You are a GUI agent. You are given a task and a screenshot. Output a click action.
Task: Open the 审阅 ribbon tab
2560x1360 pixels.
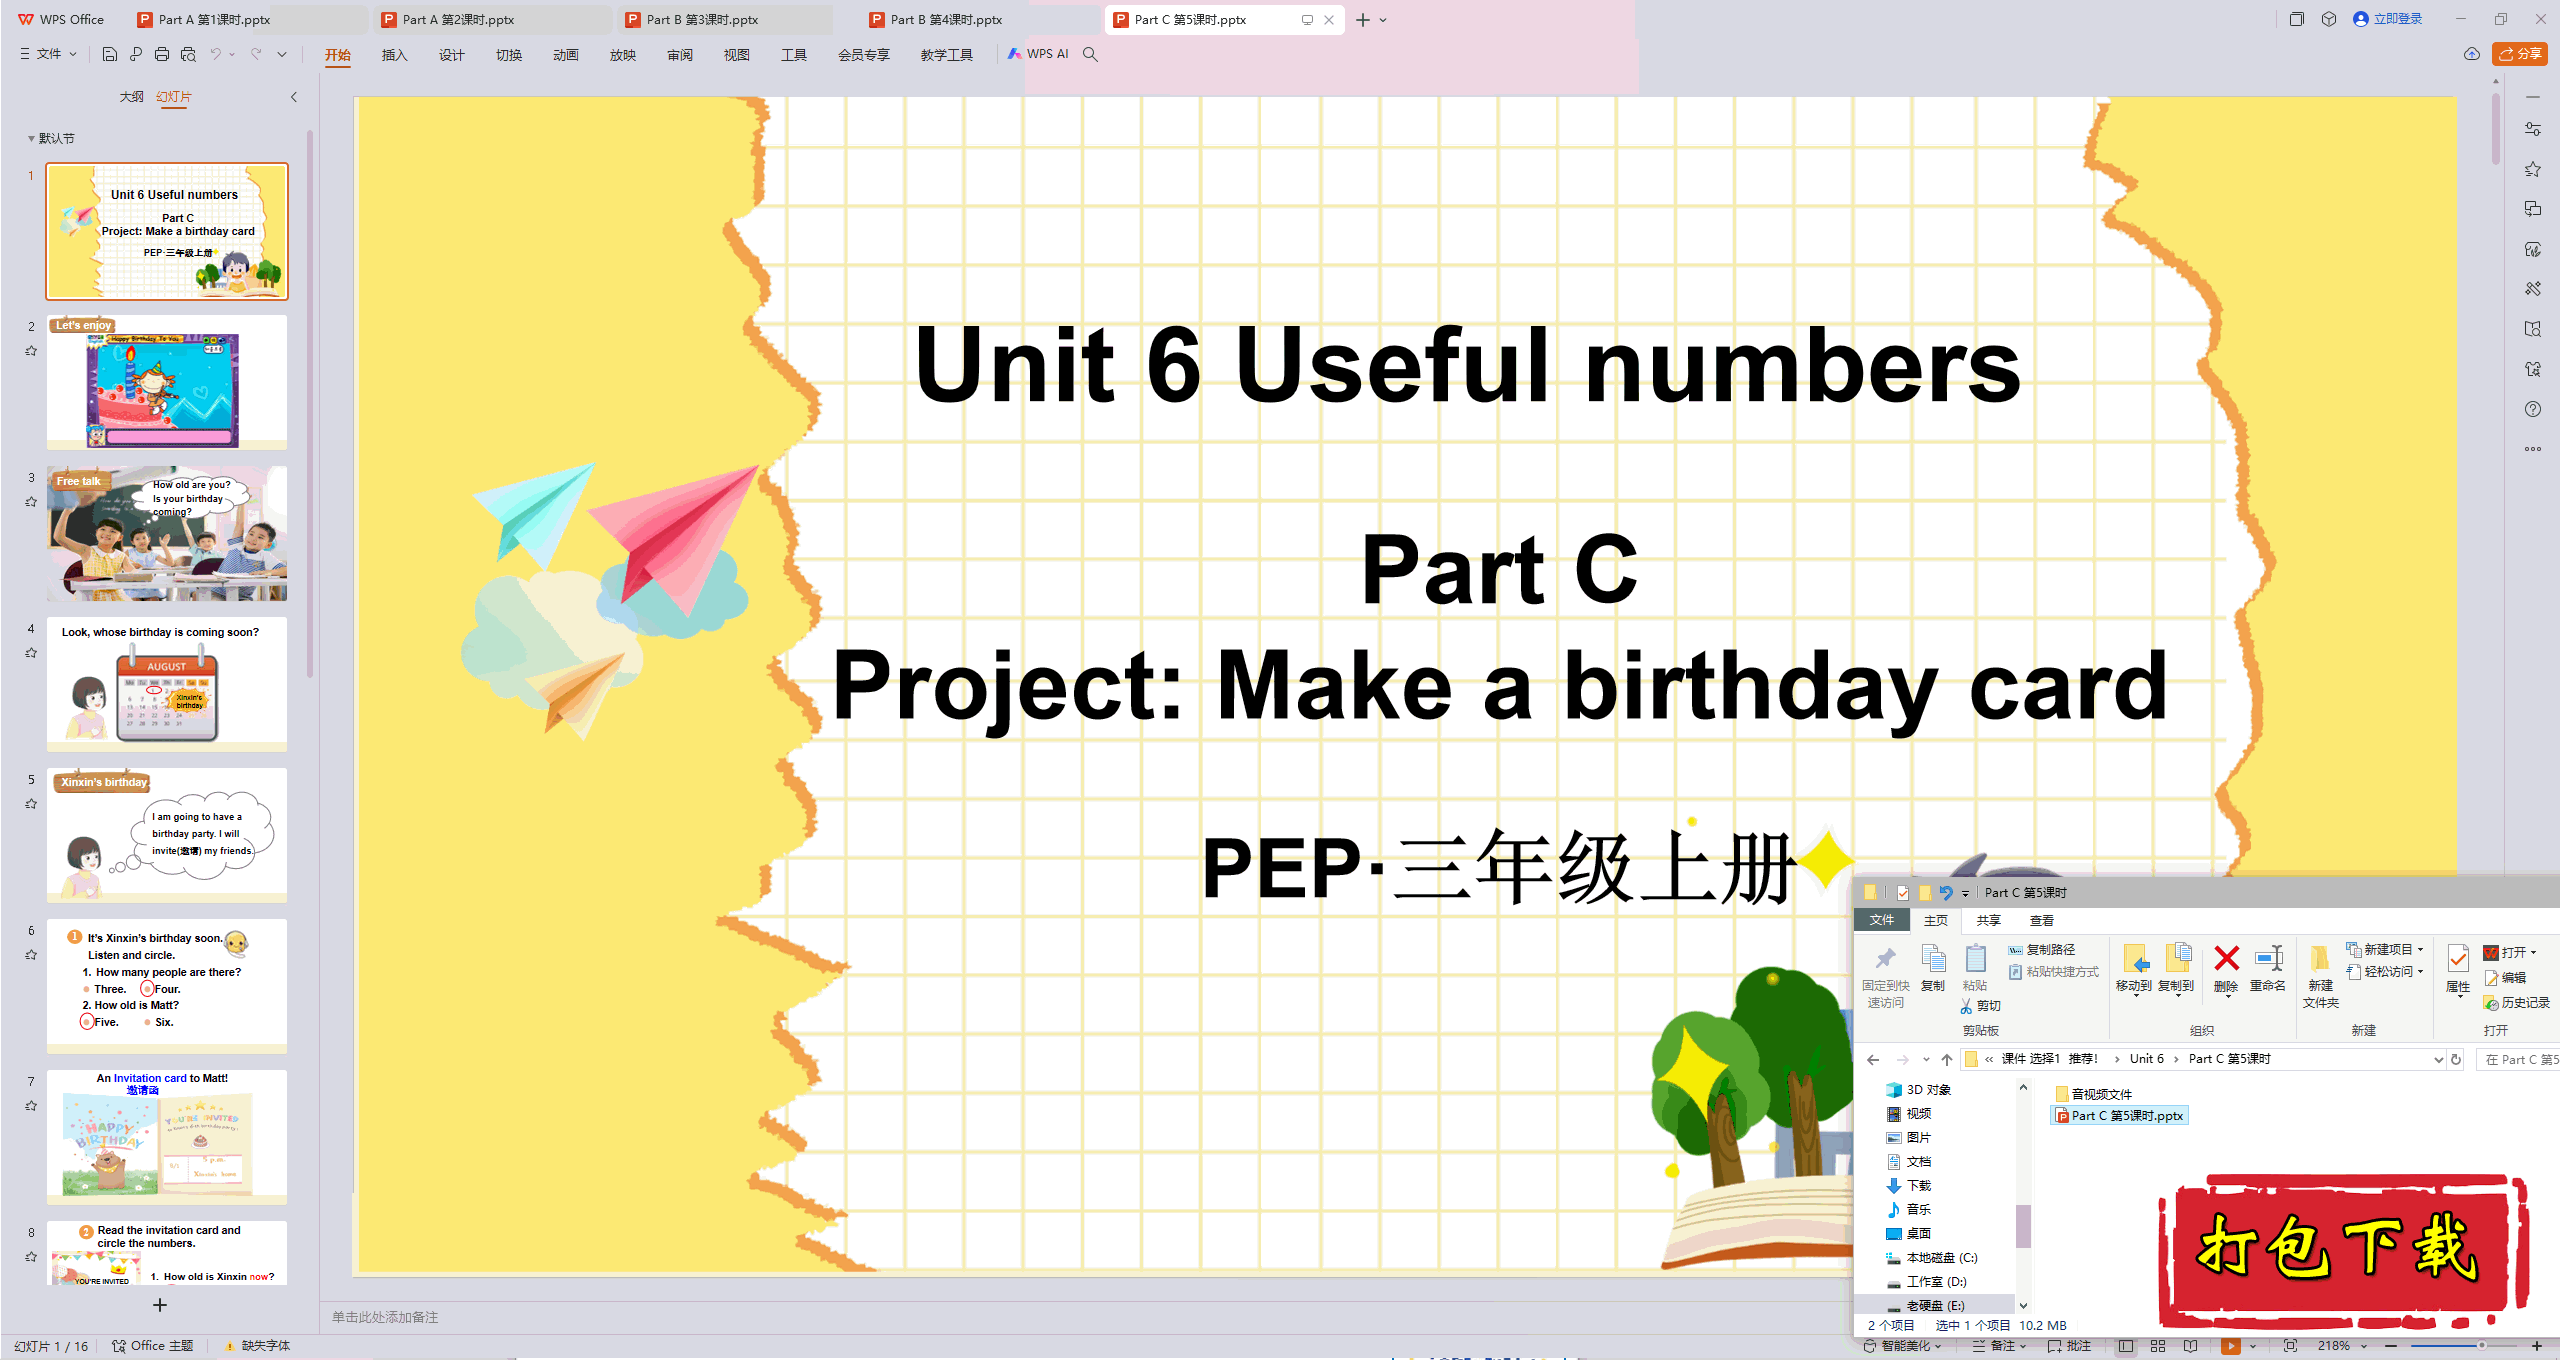click(679, 55)
